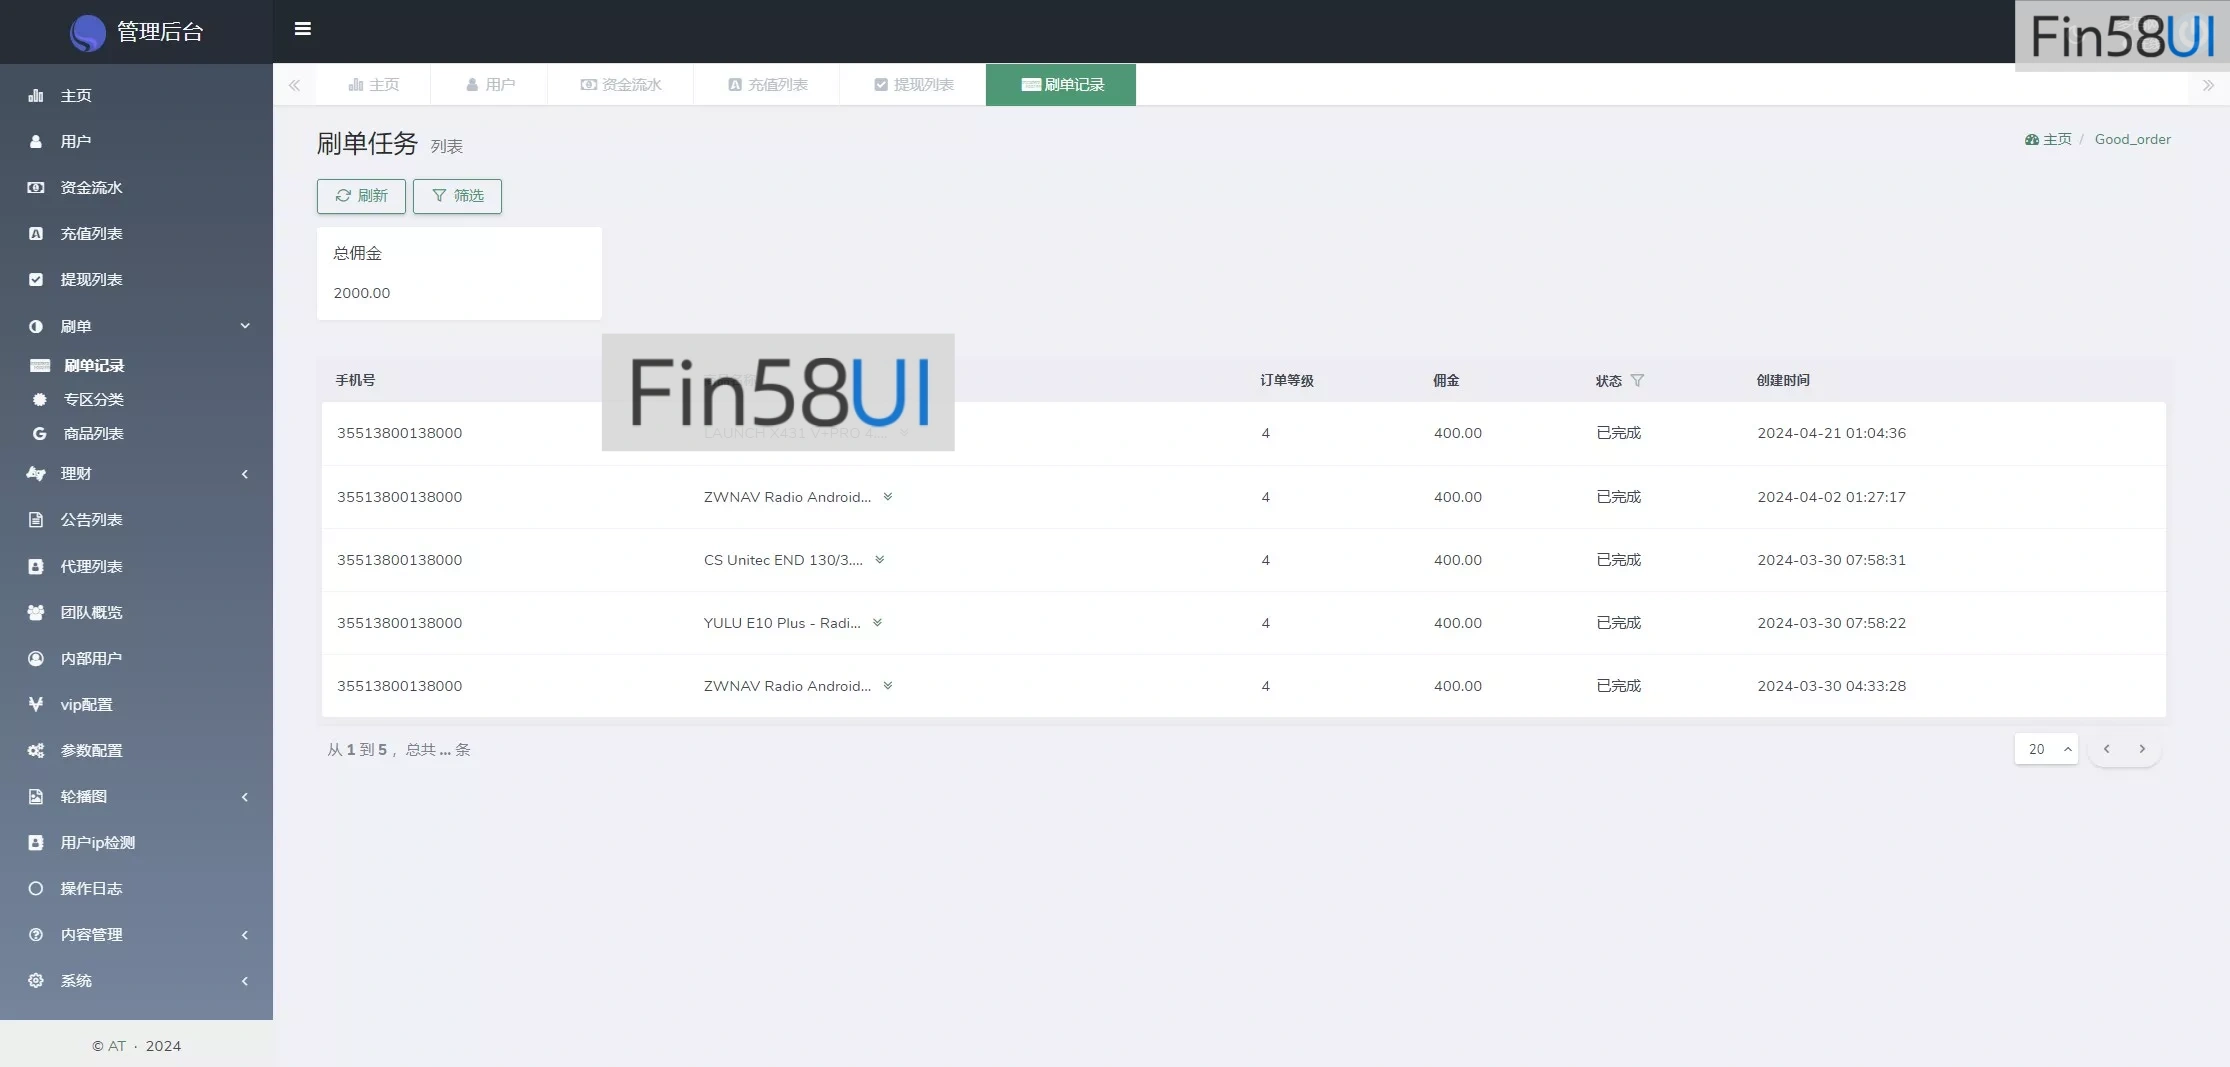Expand the ZWNAV Radio Android row dated 2024-04-02
The height and width of the screenshot is (1067, 2230).
pos(887,497)
